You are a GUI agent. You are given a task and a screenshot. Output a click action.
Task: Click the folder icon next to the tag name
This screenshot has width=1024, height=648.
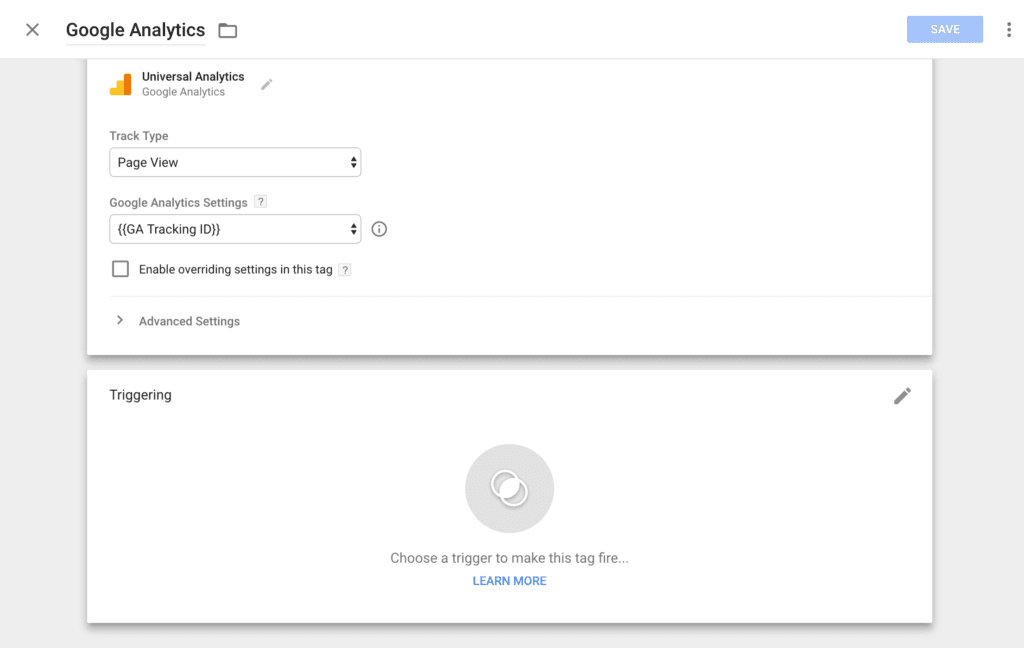pos(227,30)
